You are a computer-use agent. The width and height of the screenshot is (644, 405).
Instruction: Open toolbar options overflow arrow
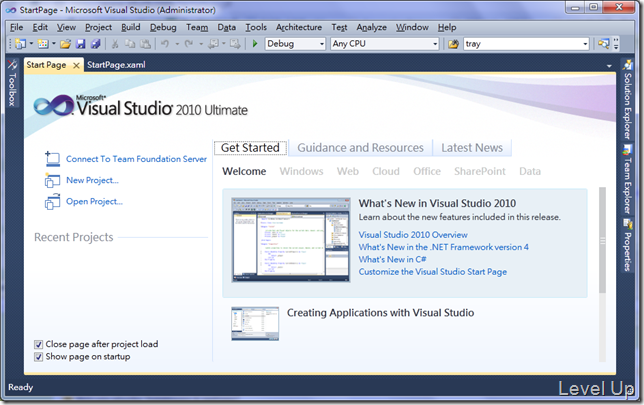[x=616, y=44]
